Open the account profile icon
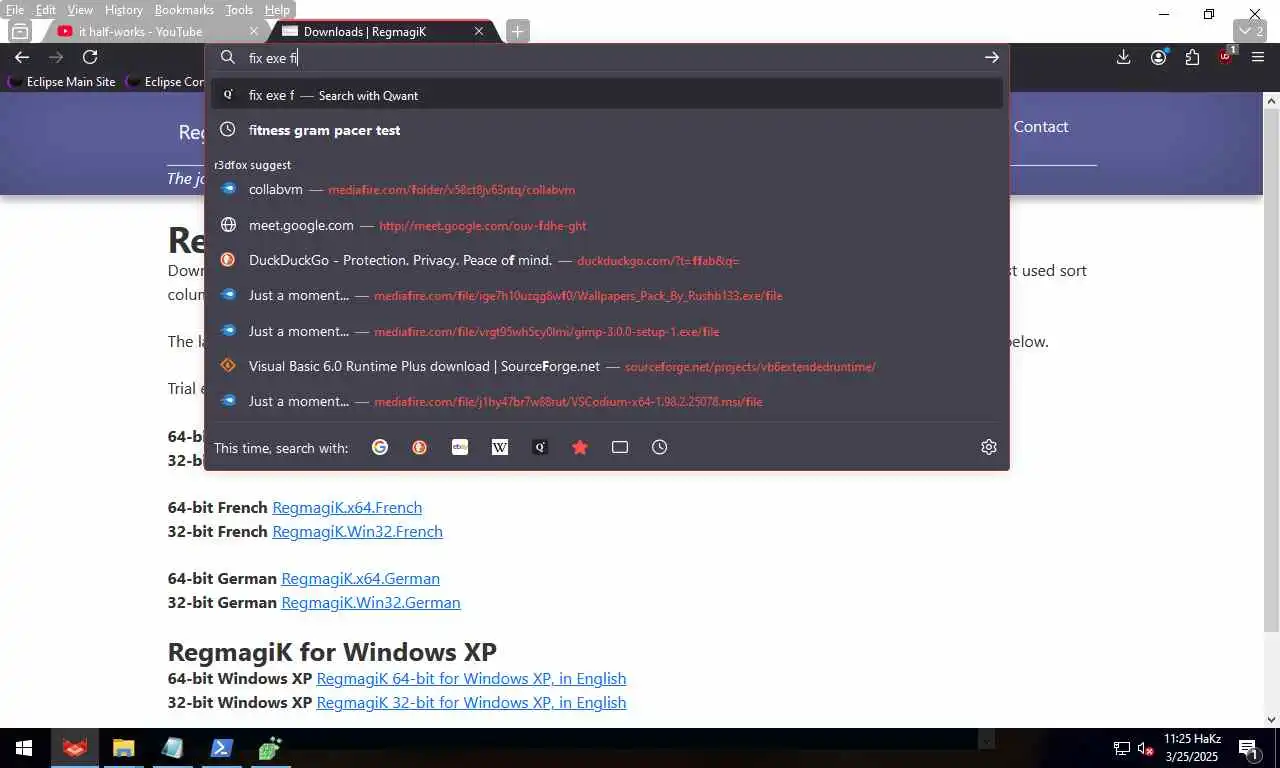The width and height of the screenshot is (1280, 768). [x=1158, y=57]
